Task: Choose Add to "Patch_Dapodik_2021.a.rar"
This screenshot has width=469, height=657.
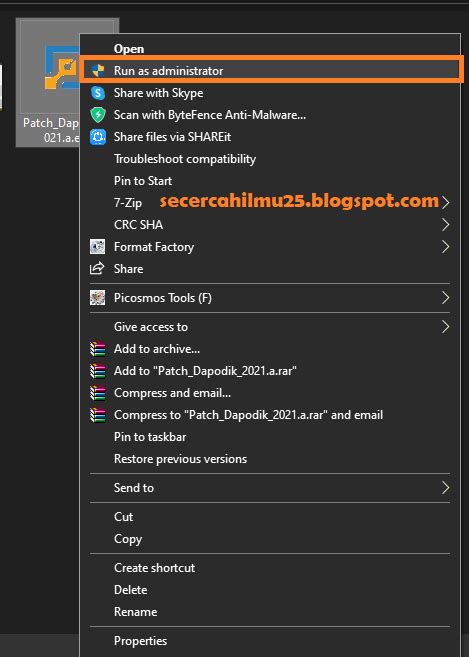Action: (x=271, y=371)
